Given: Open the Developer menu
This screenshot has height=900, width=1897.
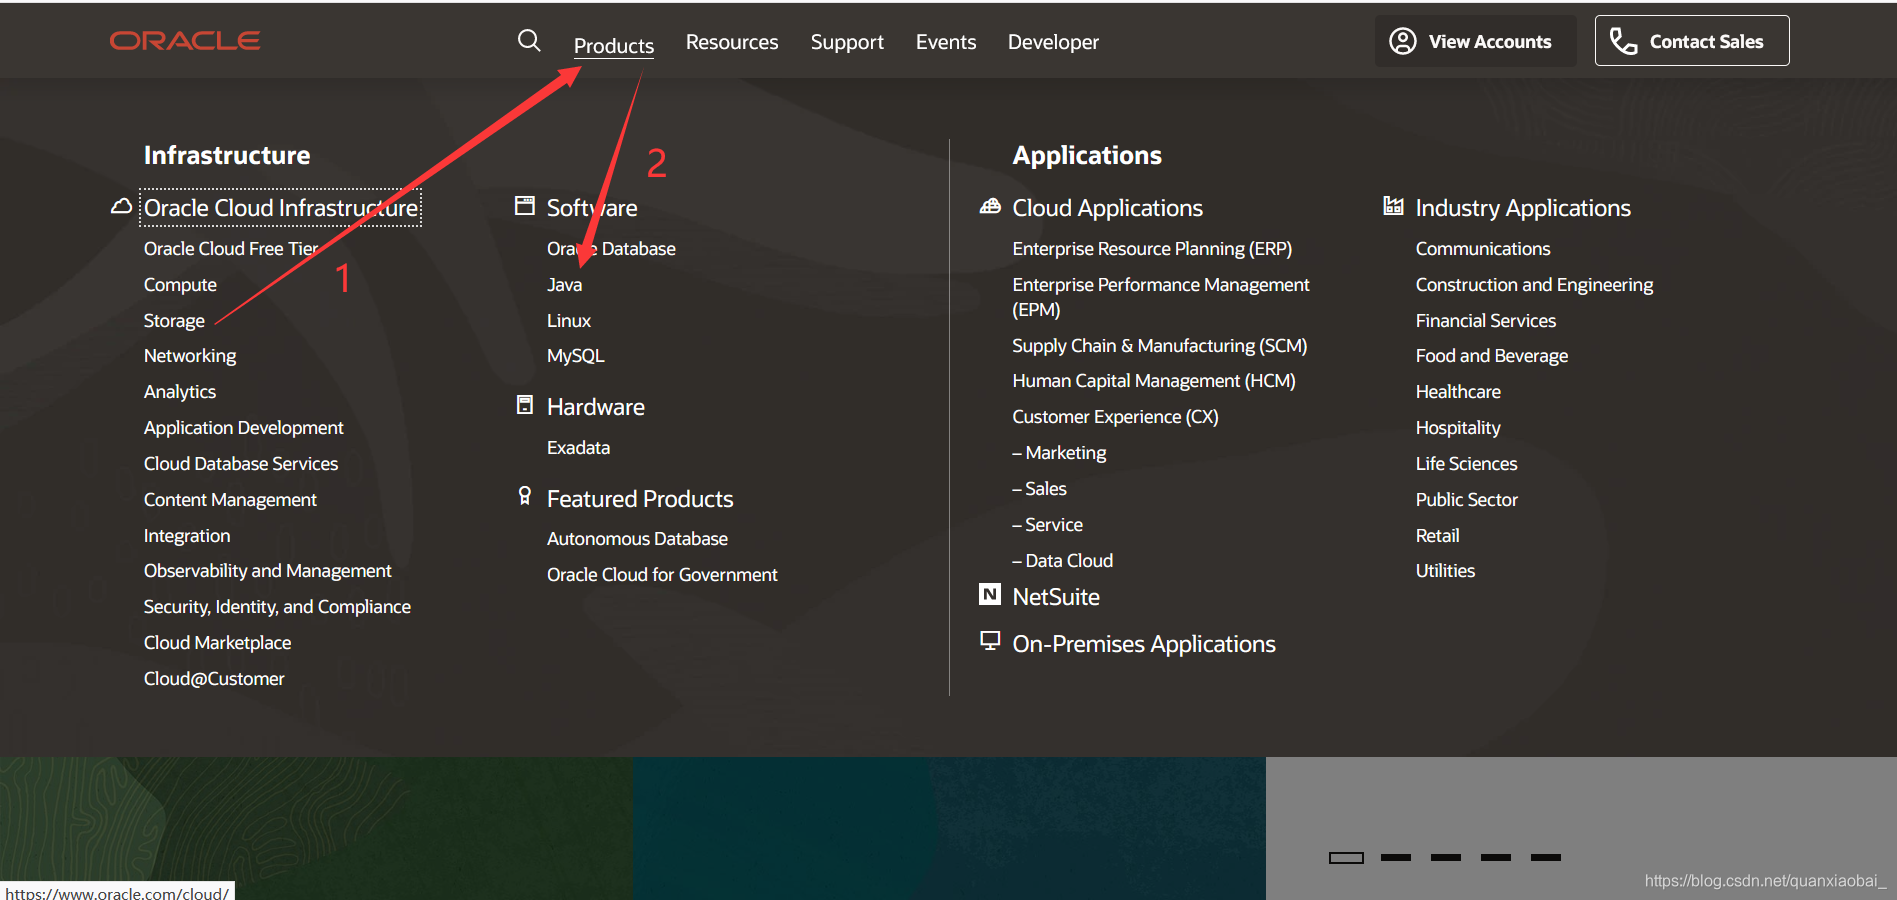Looking at the screenshot, I should coord(1053,42).
